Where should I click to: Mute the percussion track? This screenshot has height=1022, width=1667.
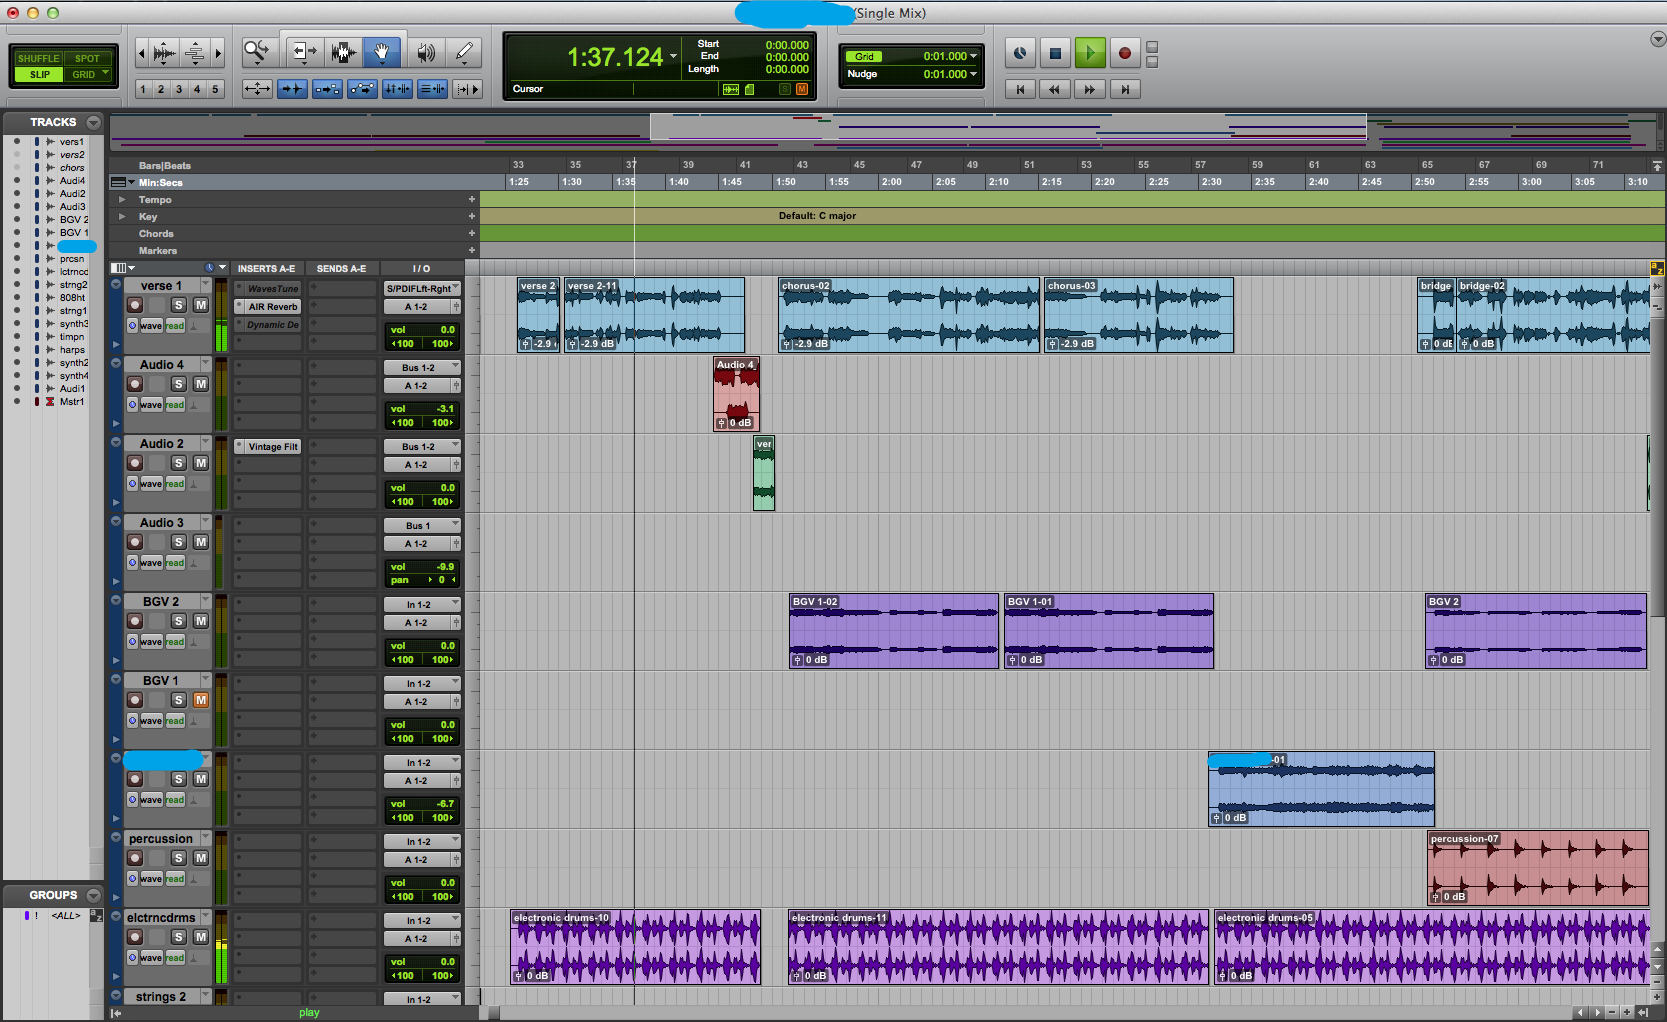click(x=201, y=858)
